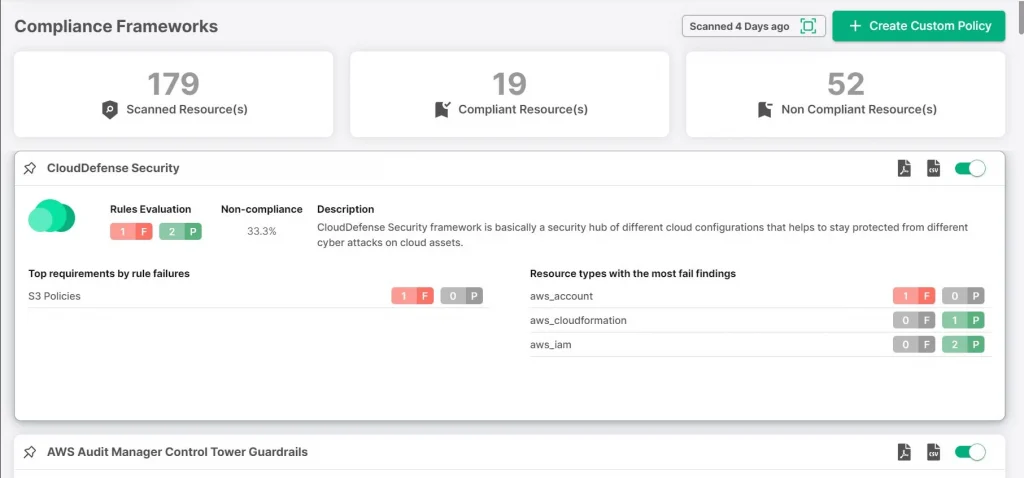
Task: Pin the AWS Audit Manager Control Tower Guardrails
Action: [x=30, y=452]
